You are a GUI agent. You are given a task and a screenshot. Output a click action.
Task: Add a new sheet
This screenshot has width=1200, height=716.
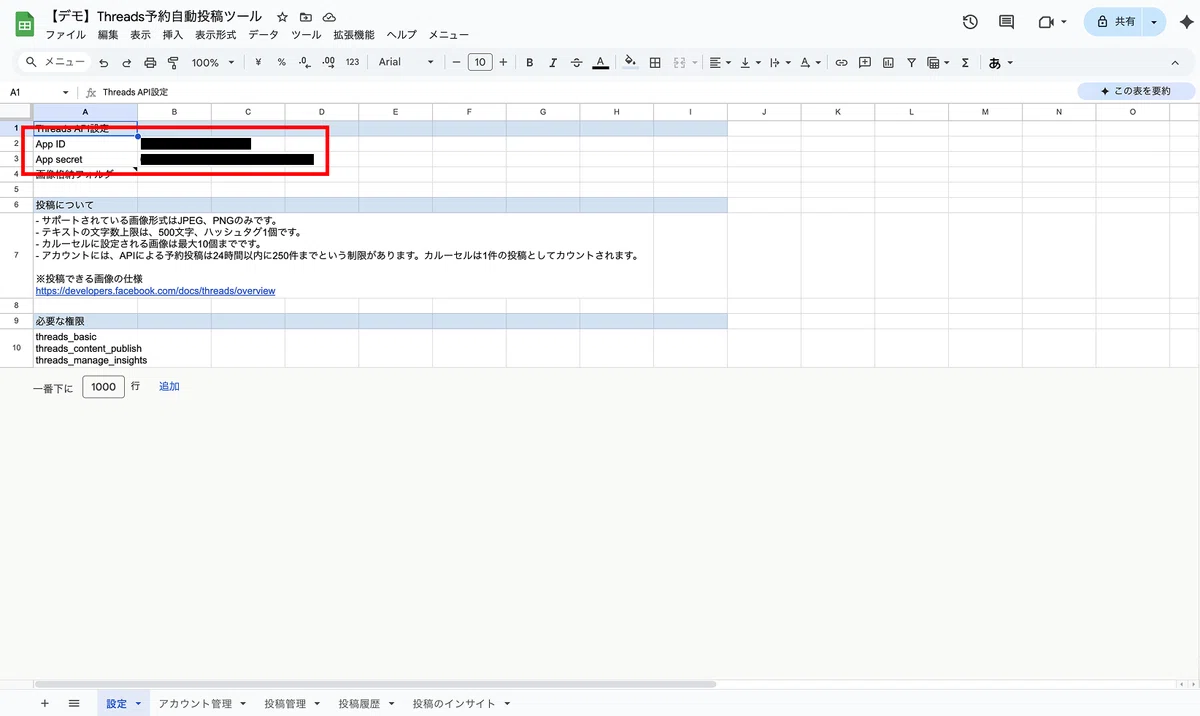pos(44,703)
